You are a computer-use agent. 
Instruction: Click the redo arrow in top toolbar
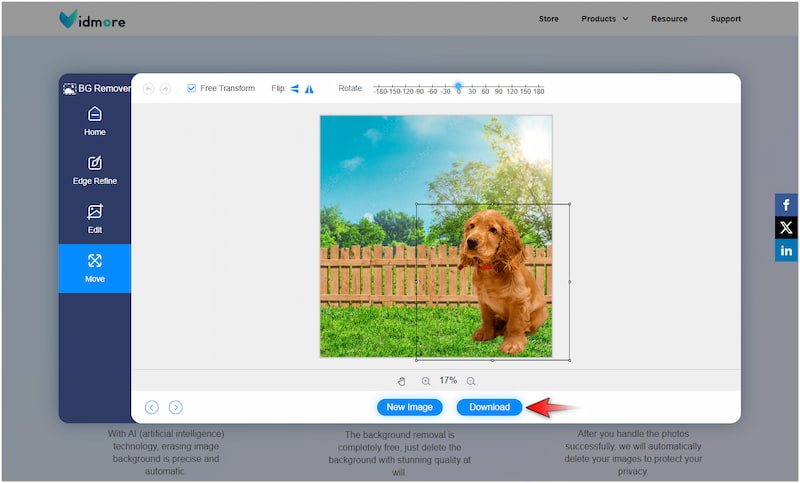pos(165,88)
